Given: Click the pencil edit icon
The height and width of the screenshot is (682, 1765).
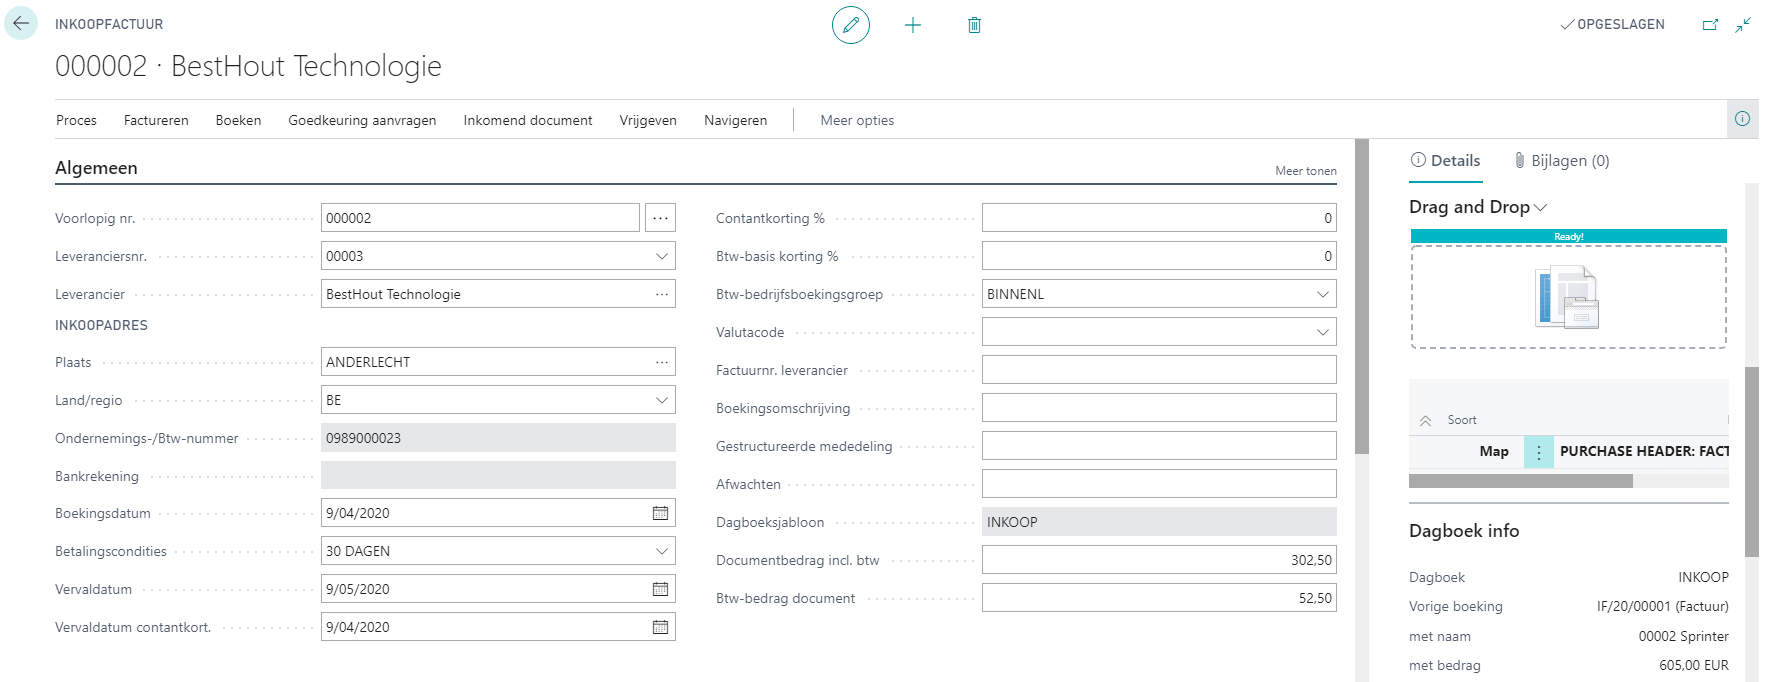Looking at the screenshot, I should pos(850,25).
